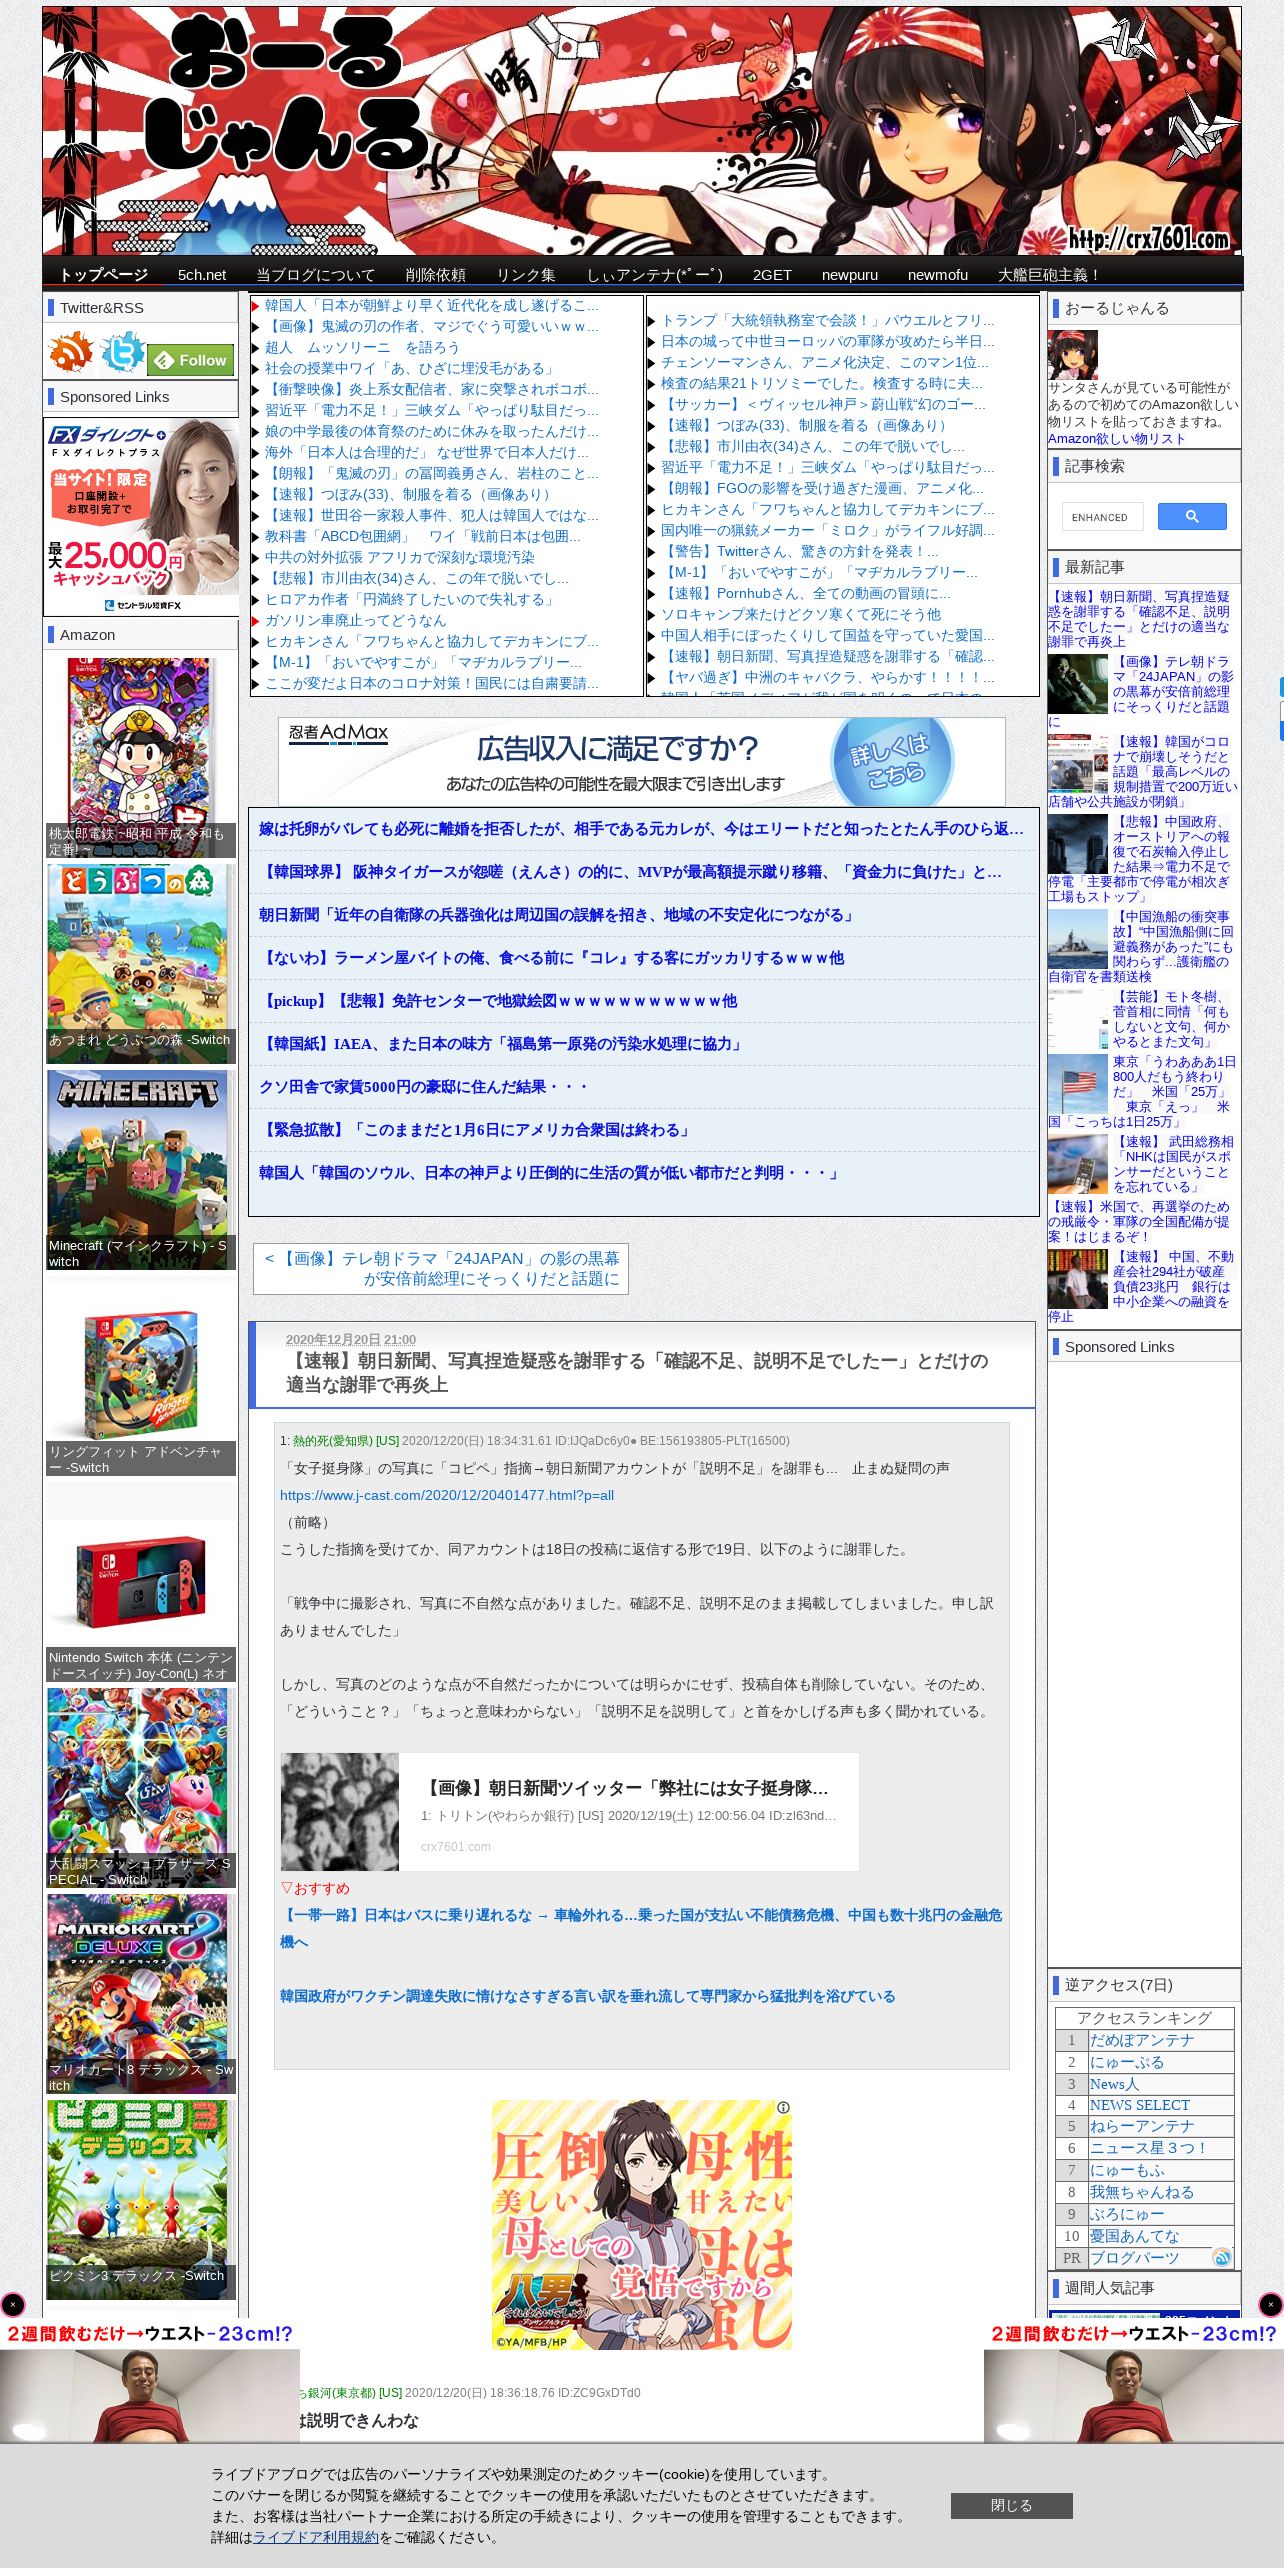The width and height of the screenshot is (1284, 2568).
Task: Submit search with magnifier button
Action: click(x=1192, y=516)
